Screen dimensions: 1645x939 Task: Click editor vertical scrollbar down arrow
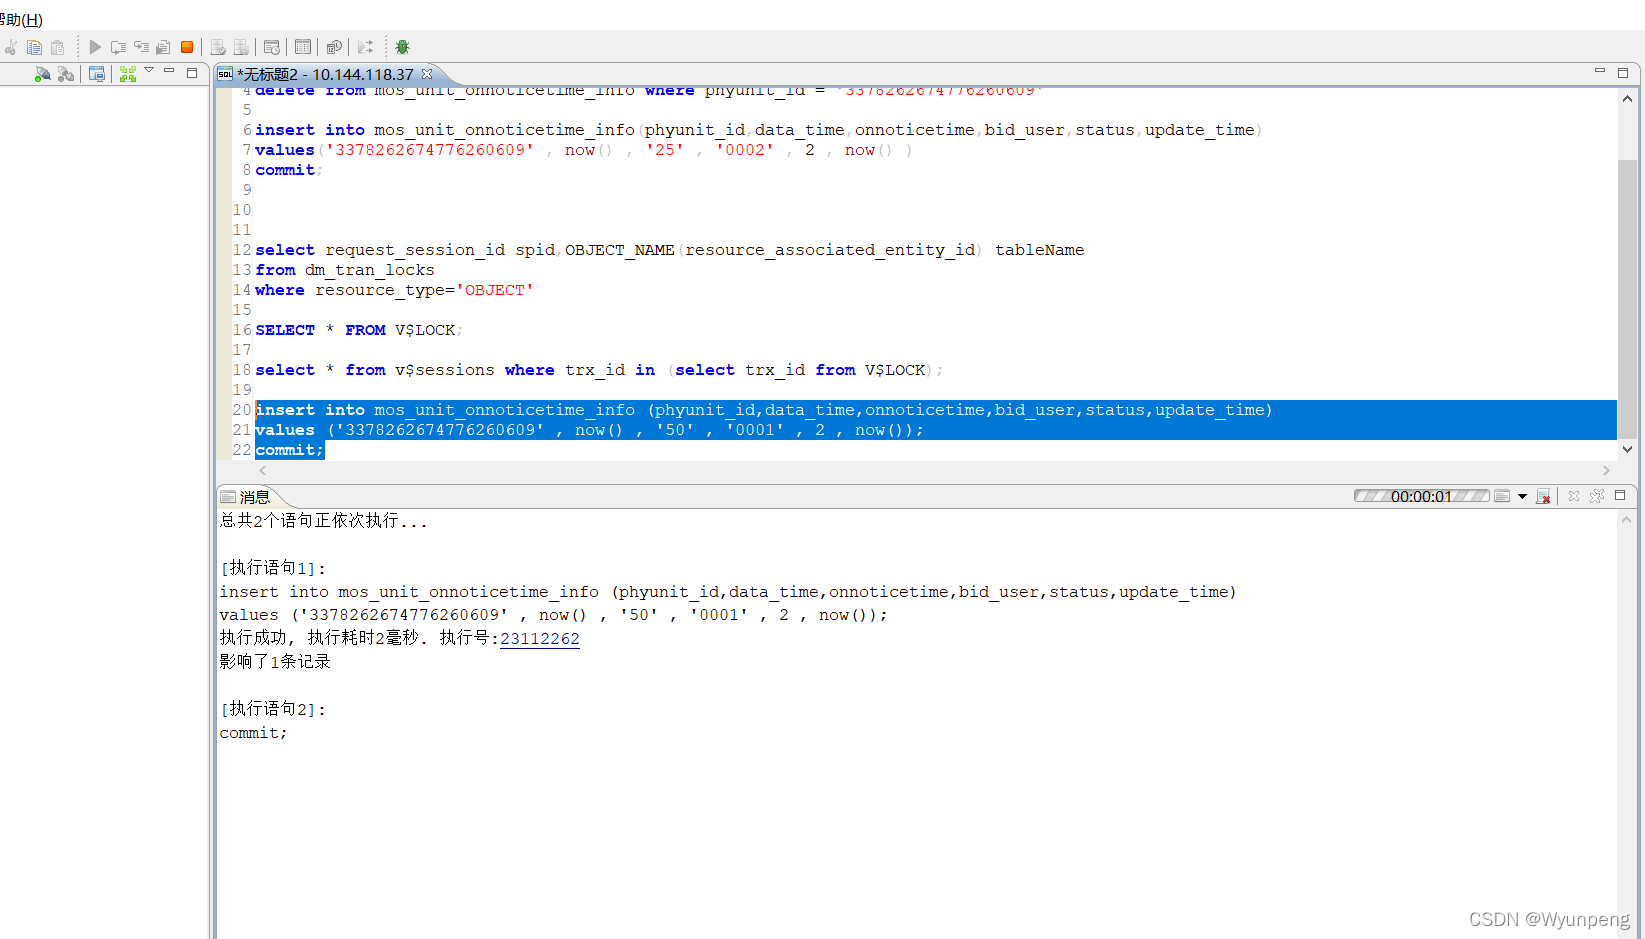[x=1627, y=450]
